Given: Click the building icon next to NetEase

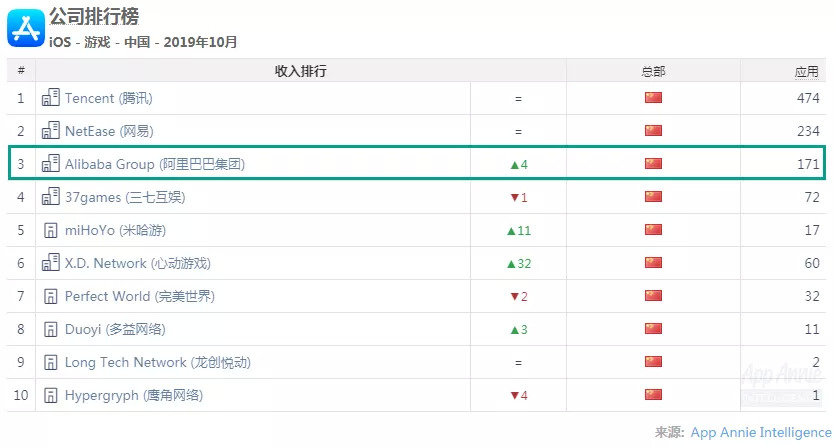Looking at the screenshot, I should coord(50,131).
